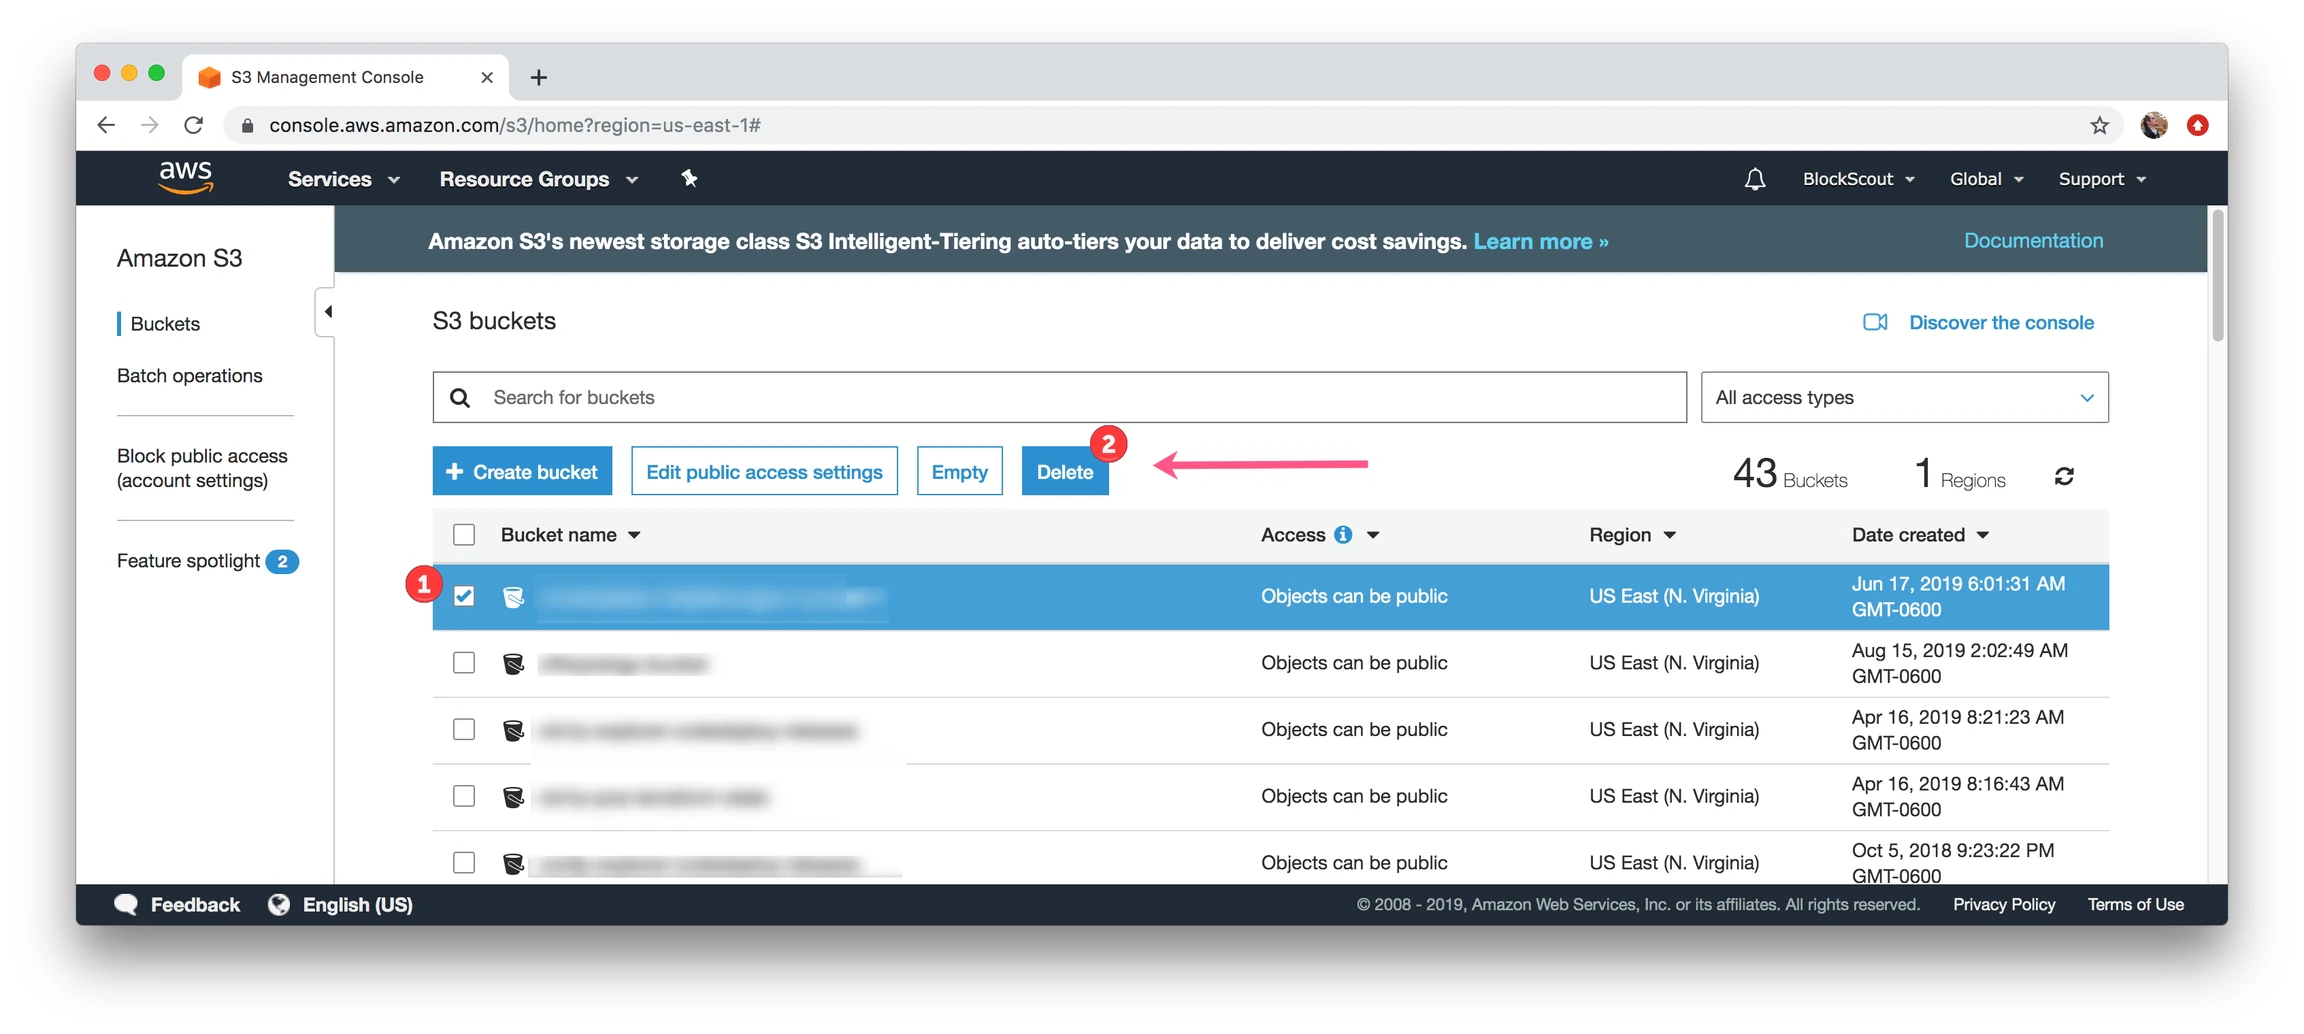Click the English (US) language selector
The image size is (2304, 1034).
pyautogui.click(x=357, y=905)
